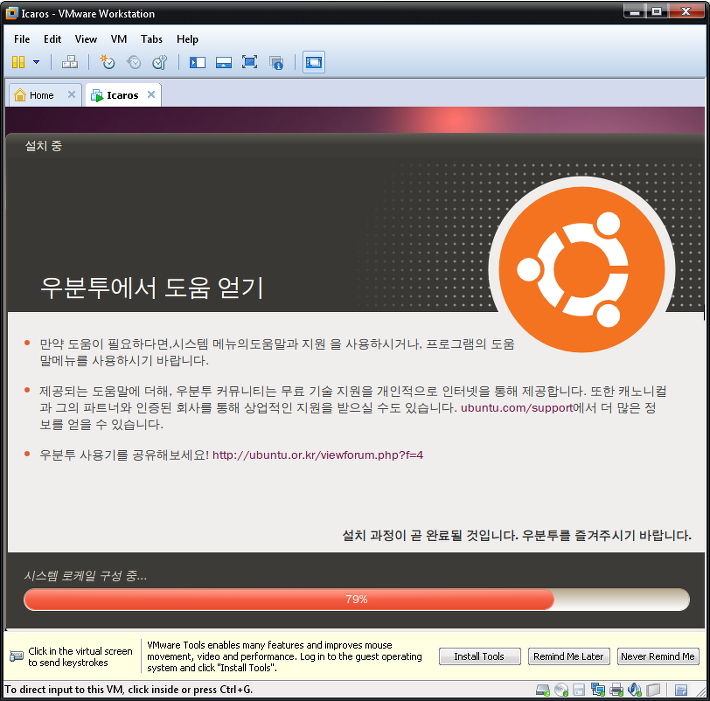Click the Remind Me Later button

coord(569,657)
